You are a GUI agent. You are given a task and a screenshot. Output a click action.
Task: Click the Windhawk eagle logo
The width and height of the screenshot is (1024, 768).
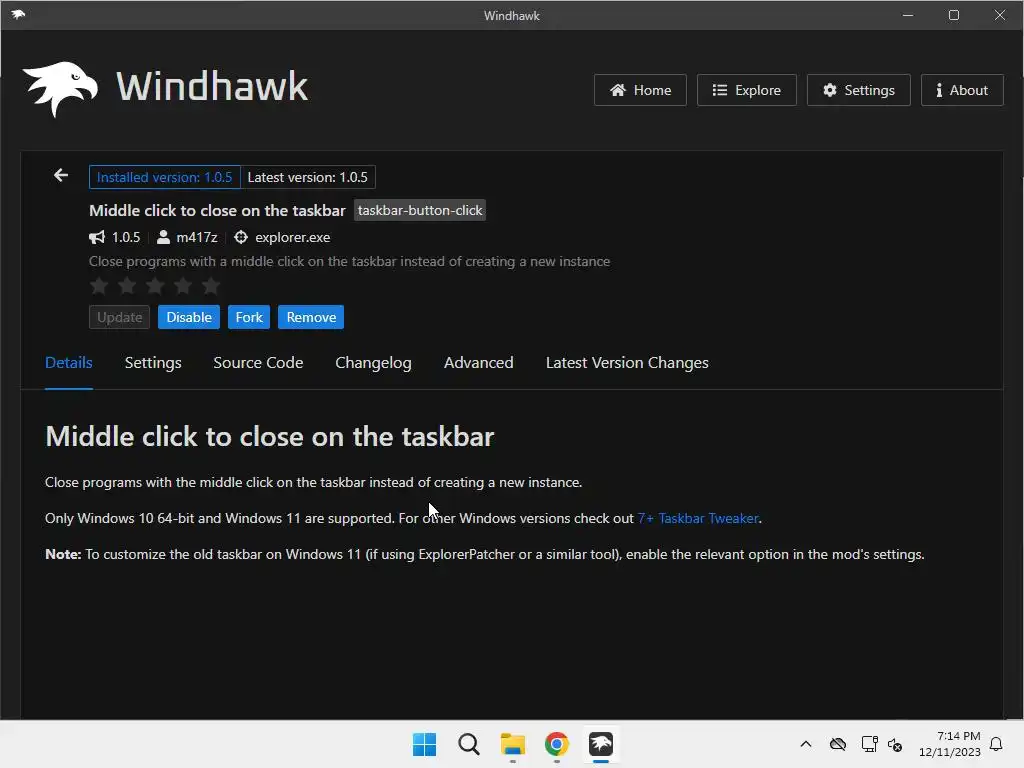tap(60, 89)
